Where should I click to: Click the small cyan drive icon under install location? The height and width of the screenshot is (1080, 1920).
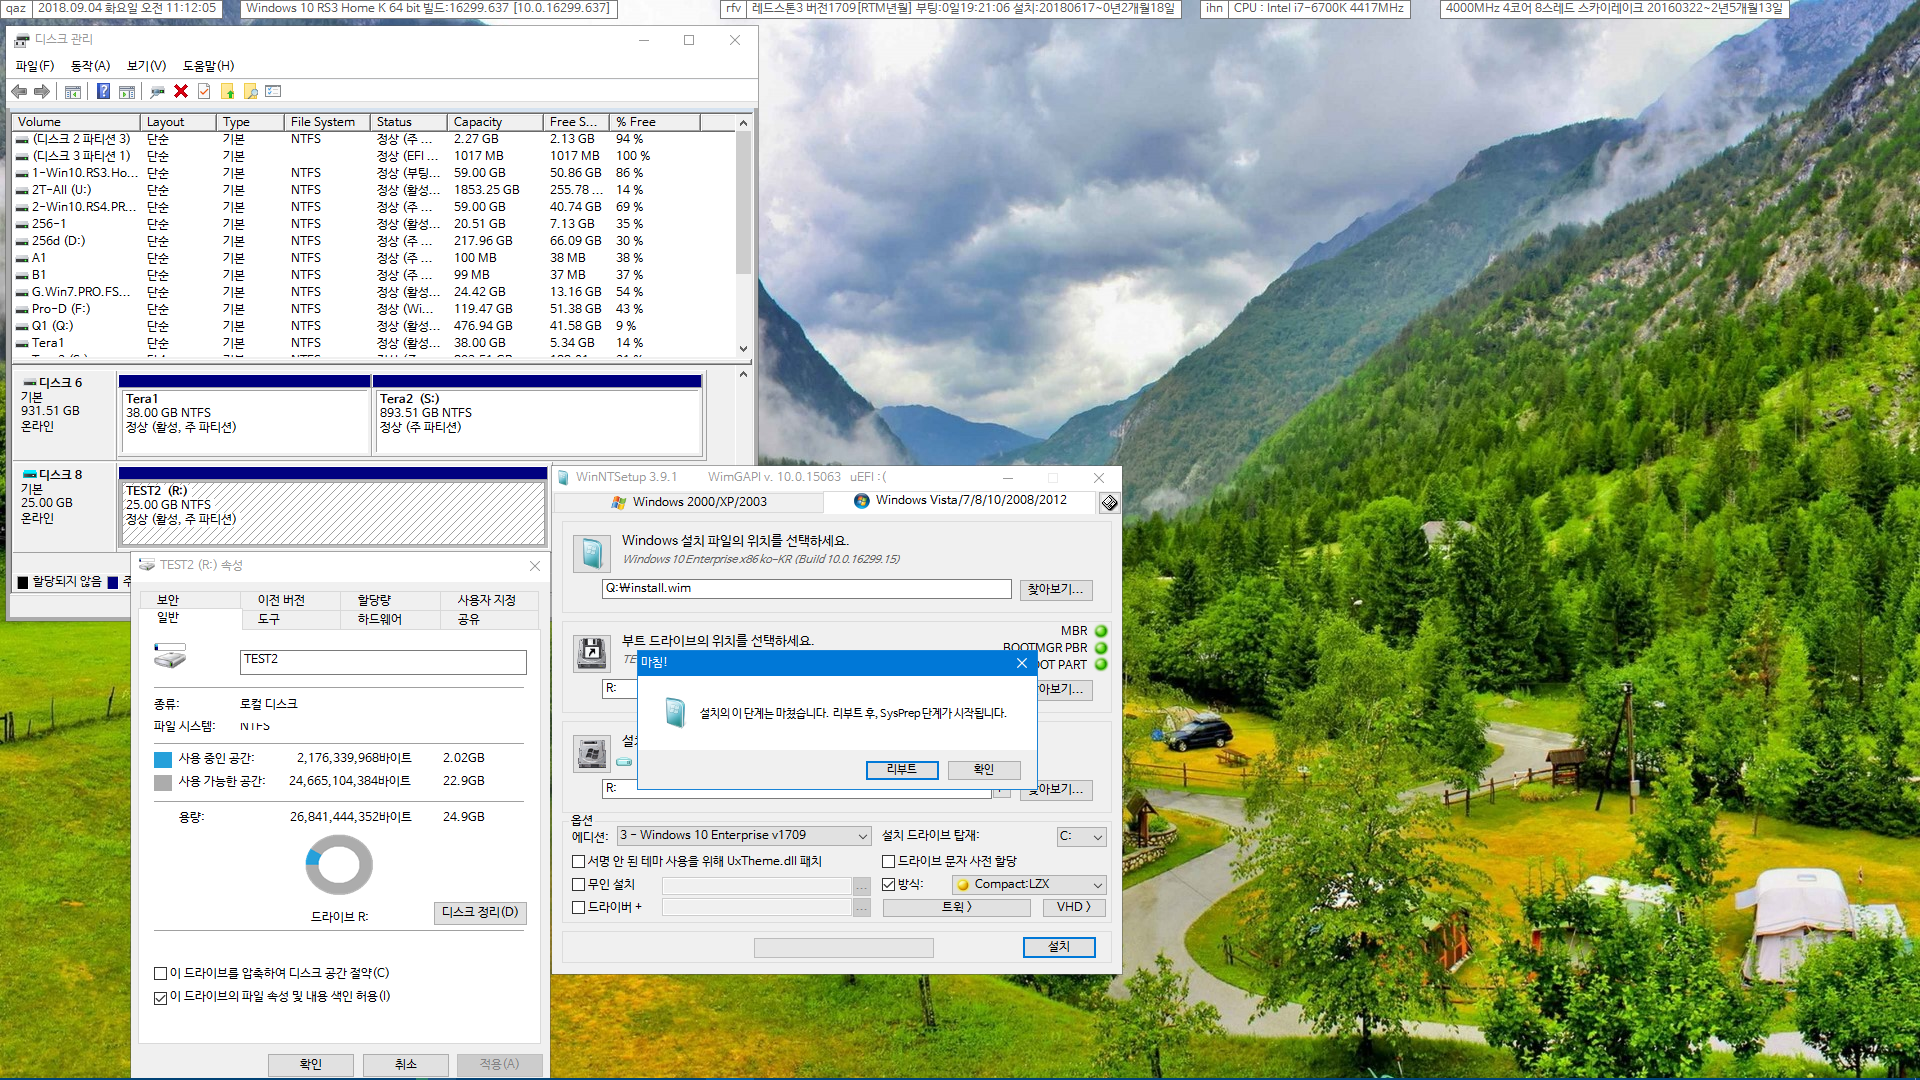625,762
